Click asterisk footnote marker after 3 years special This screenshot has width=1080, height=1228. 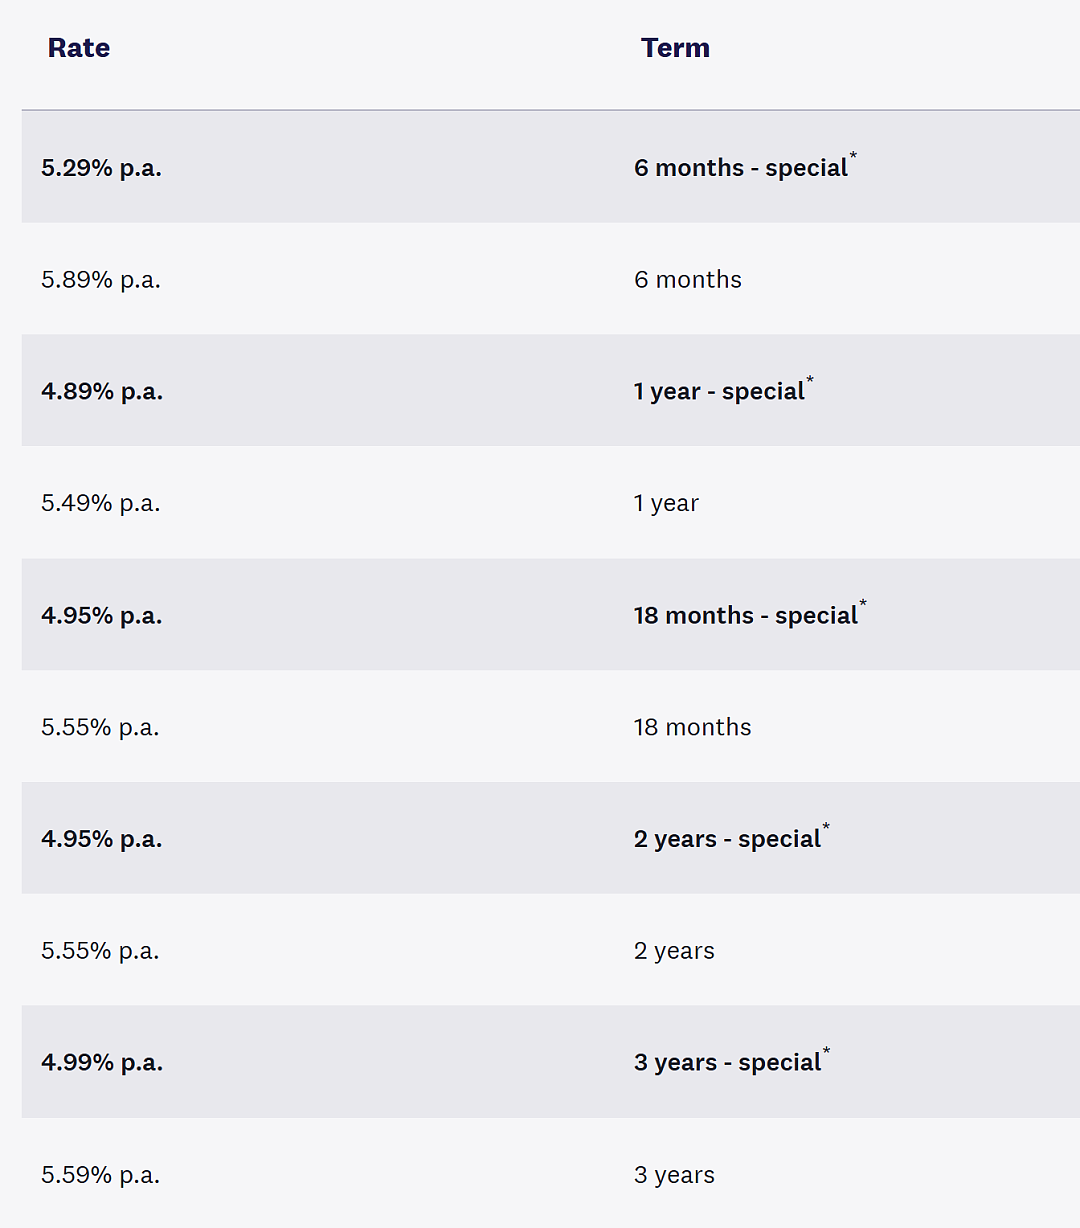(827, 1051)
